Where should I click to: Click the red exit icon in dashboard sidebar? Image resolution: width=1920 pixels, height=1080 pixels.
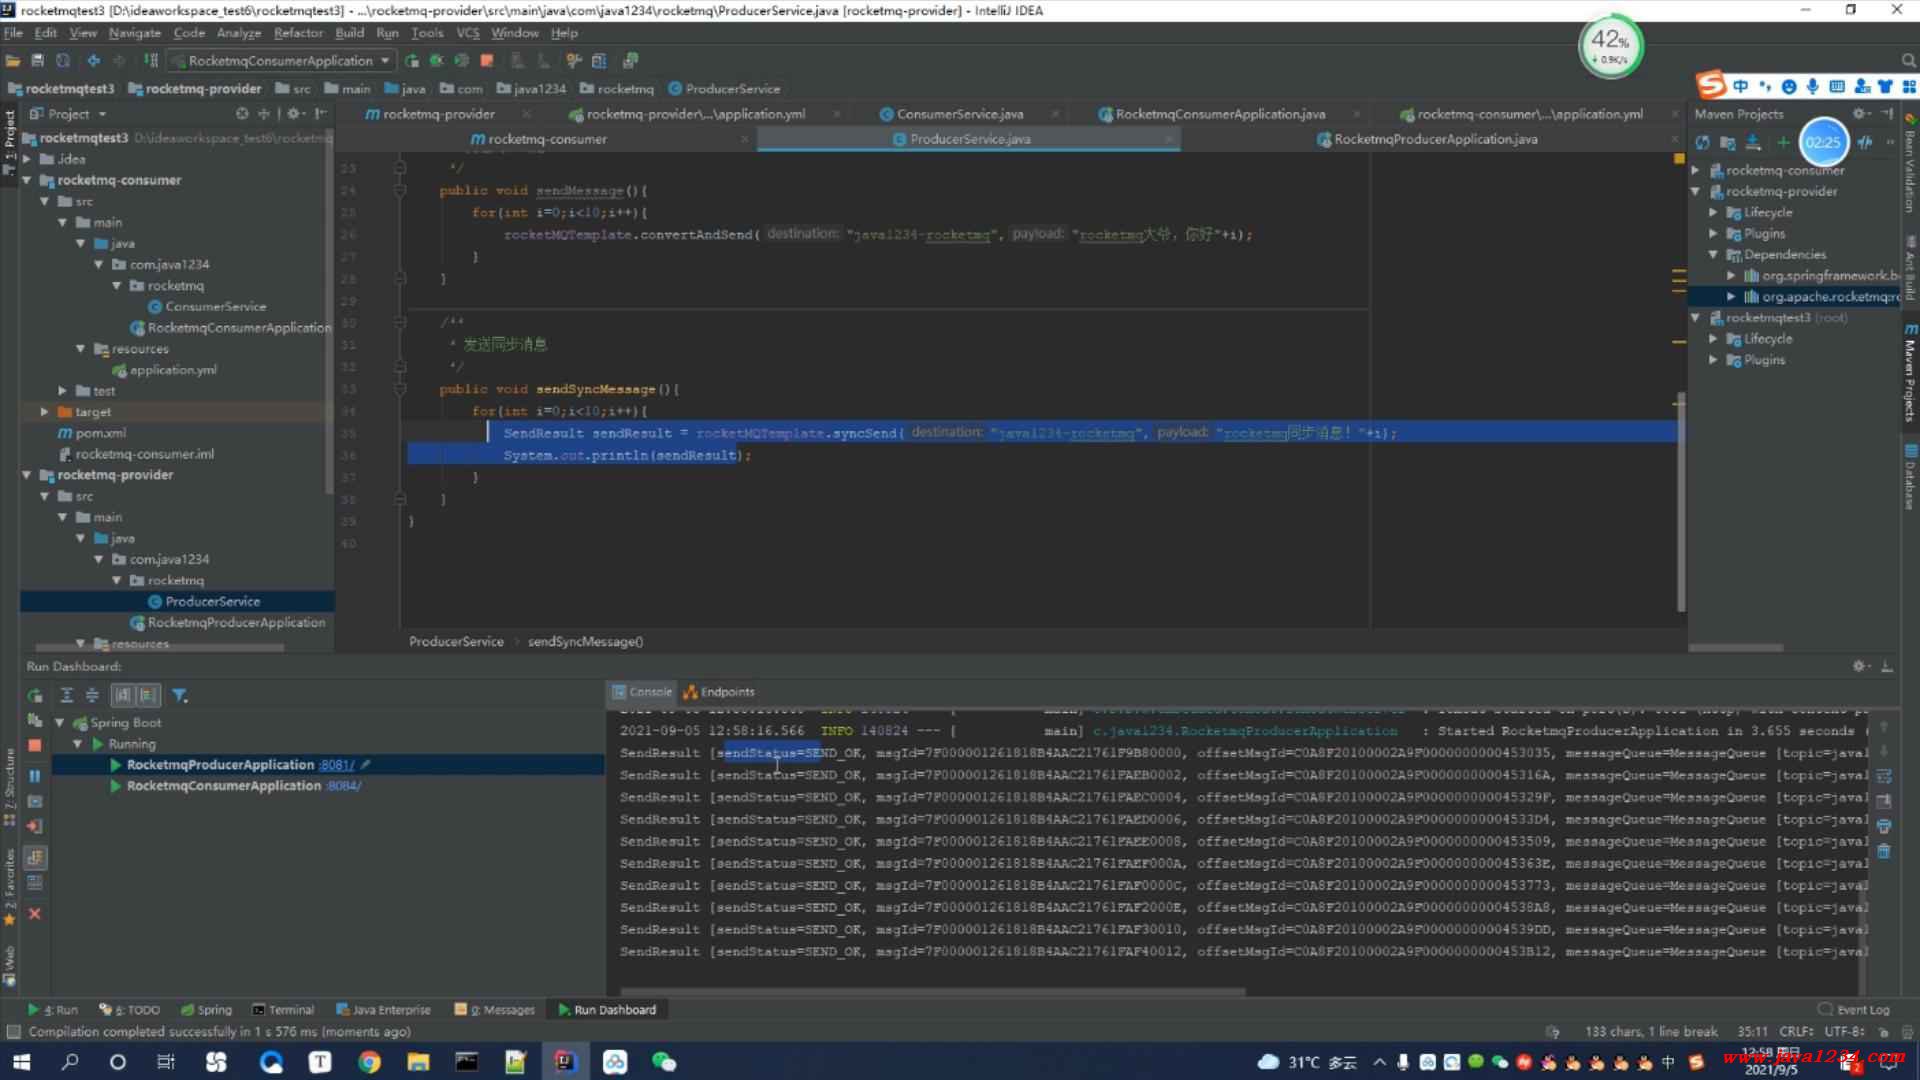coord(35,827)
